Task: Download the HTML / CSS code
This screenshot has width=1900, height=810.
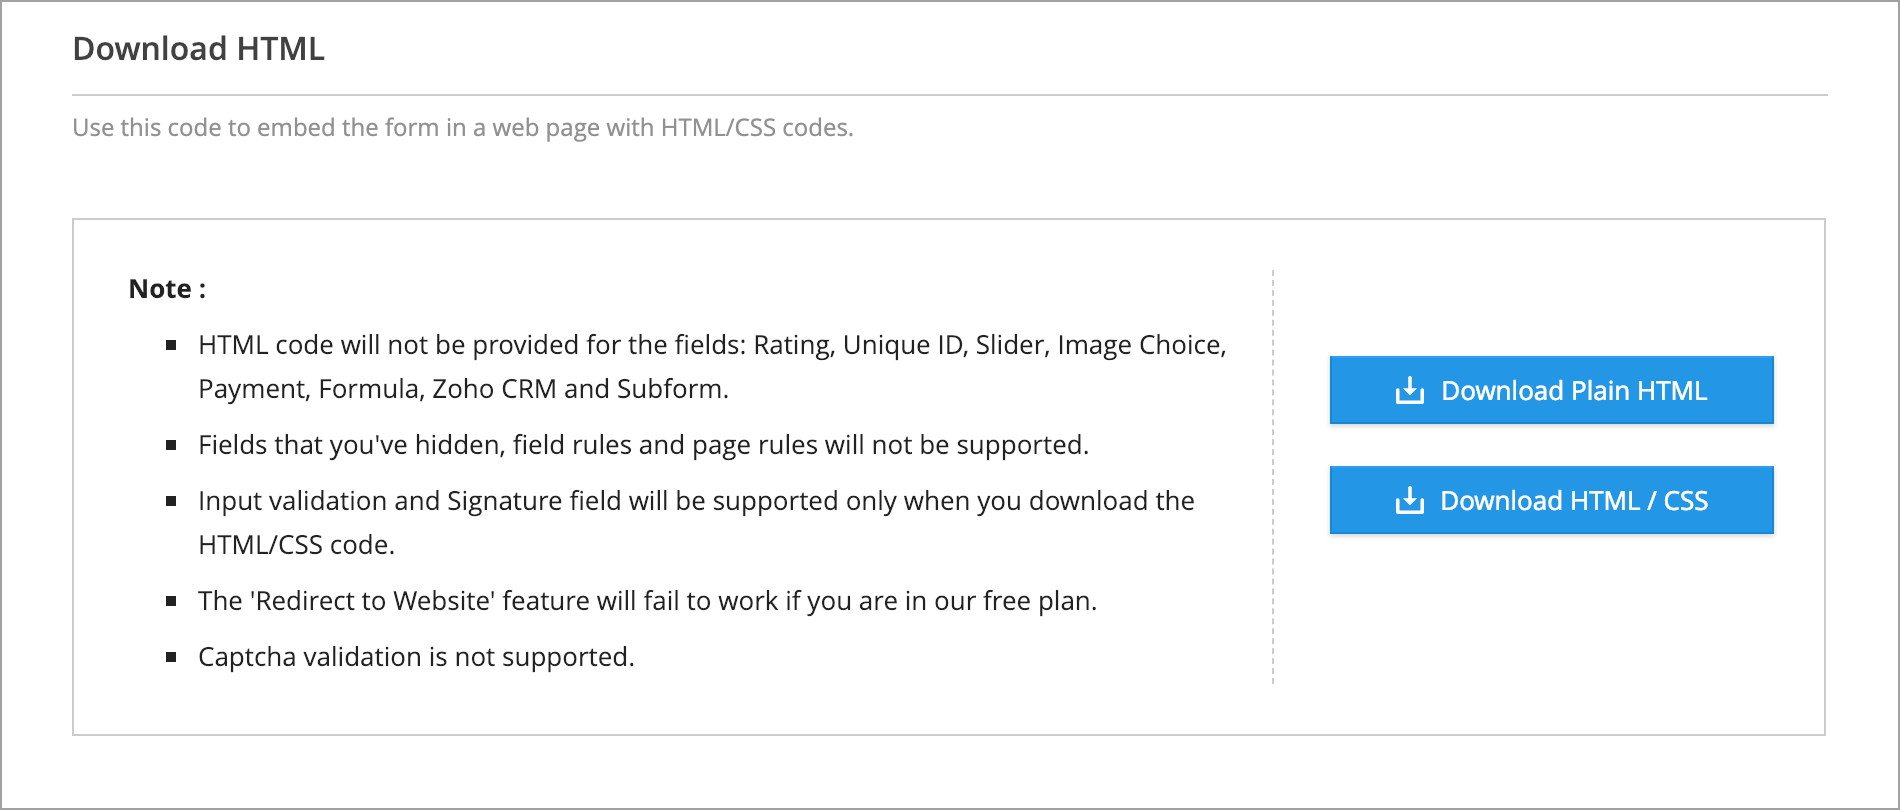Action: [1551, 500]
